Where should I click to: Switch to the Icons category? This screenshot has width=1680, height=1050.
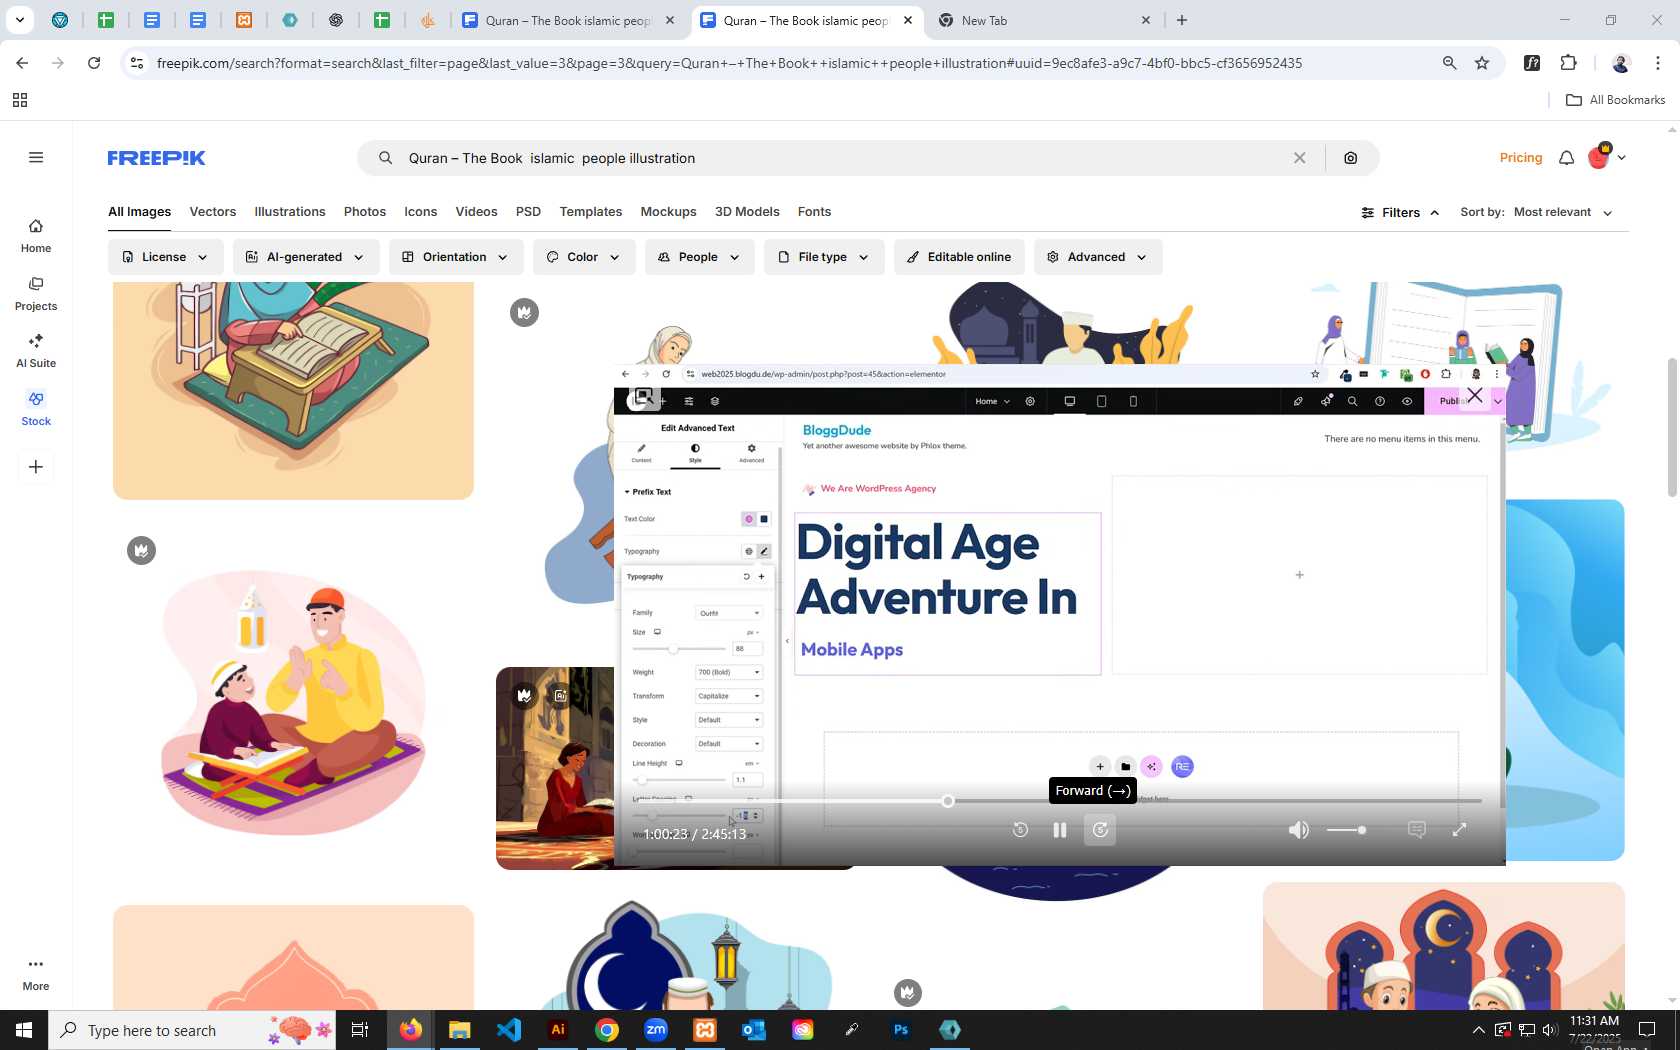tap(421, 212)
